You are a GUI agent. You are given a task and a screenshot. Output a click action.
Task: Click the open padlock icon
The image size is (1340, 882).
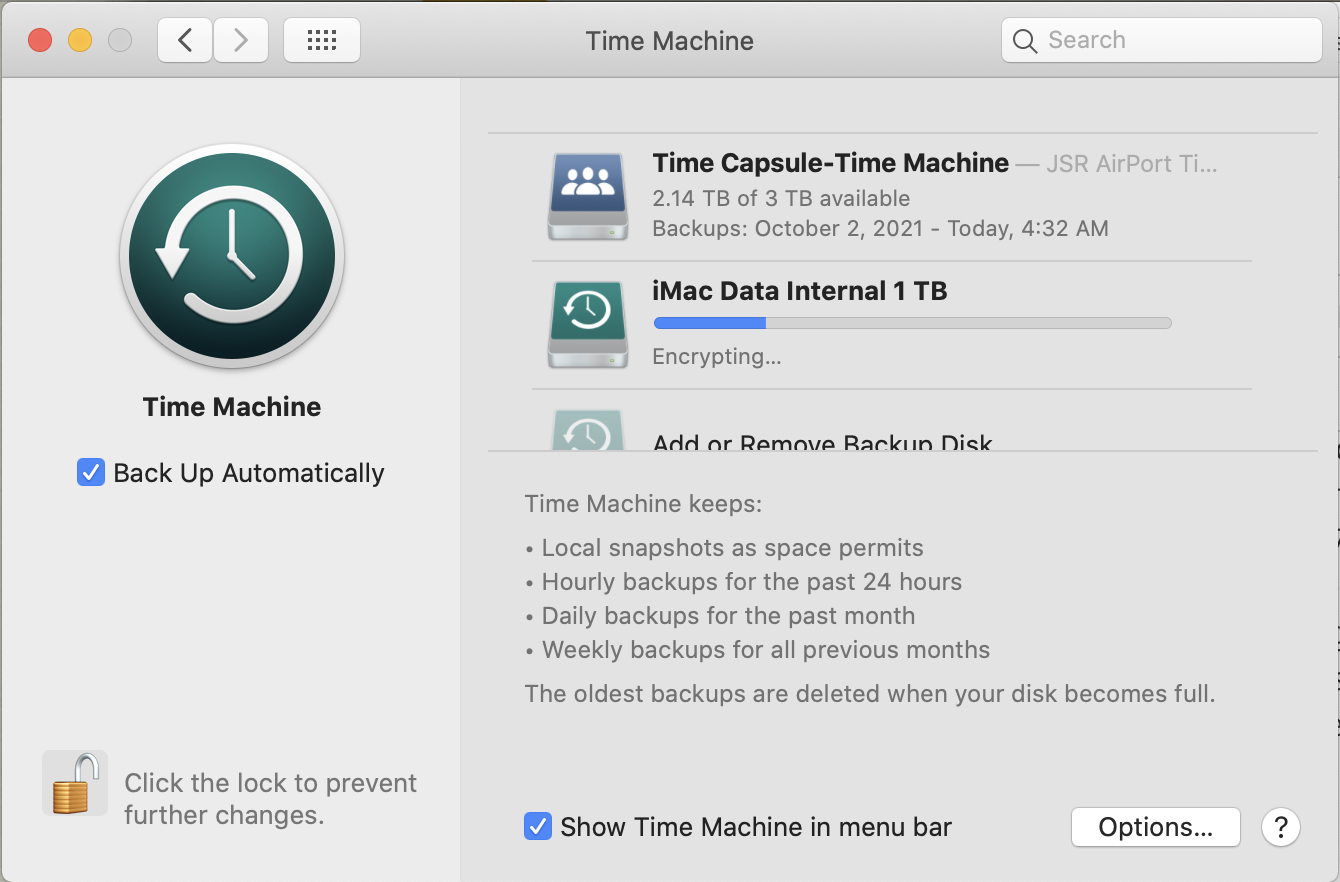(x=75, y=784)
